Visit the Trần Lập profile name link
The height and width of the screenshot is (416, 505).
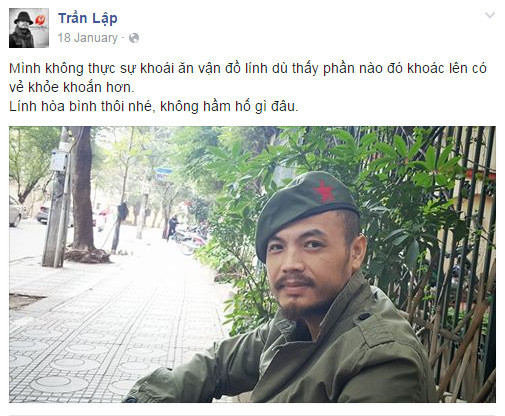coord(88,18)
